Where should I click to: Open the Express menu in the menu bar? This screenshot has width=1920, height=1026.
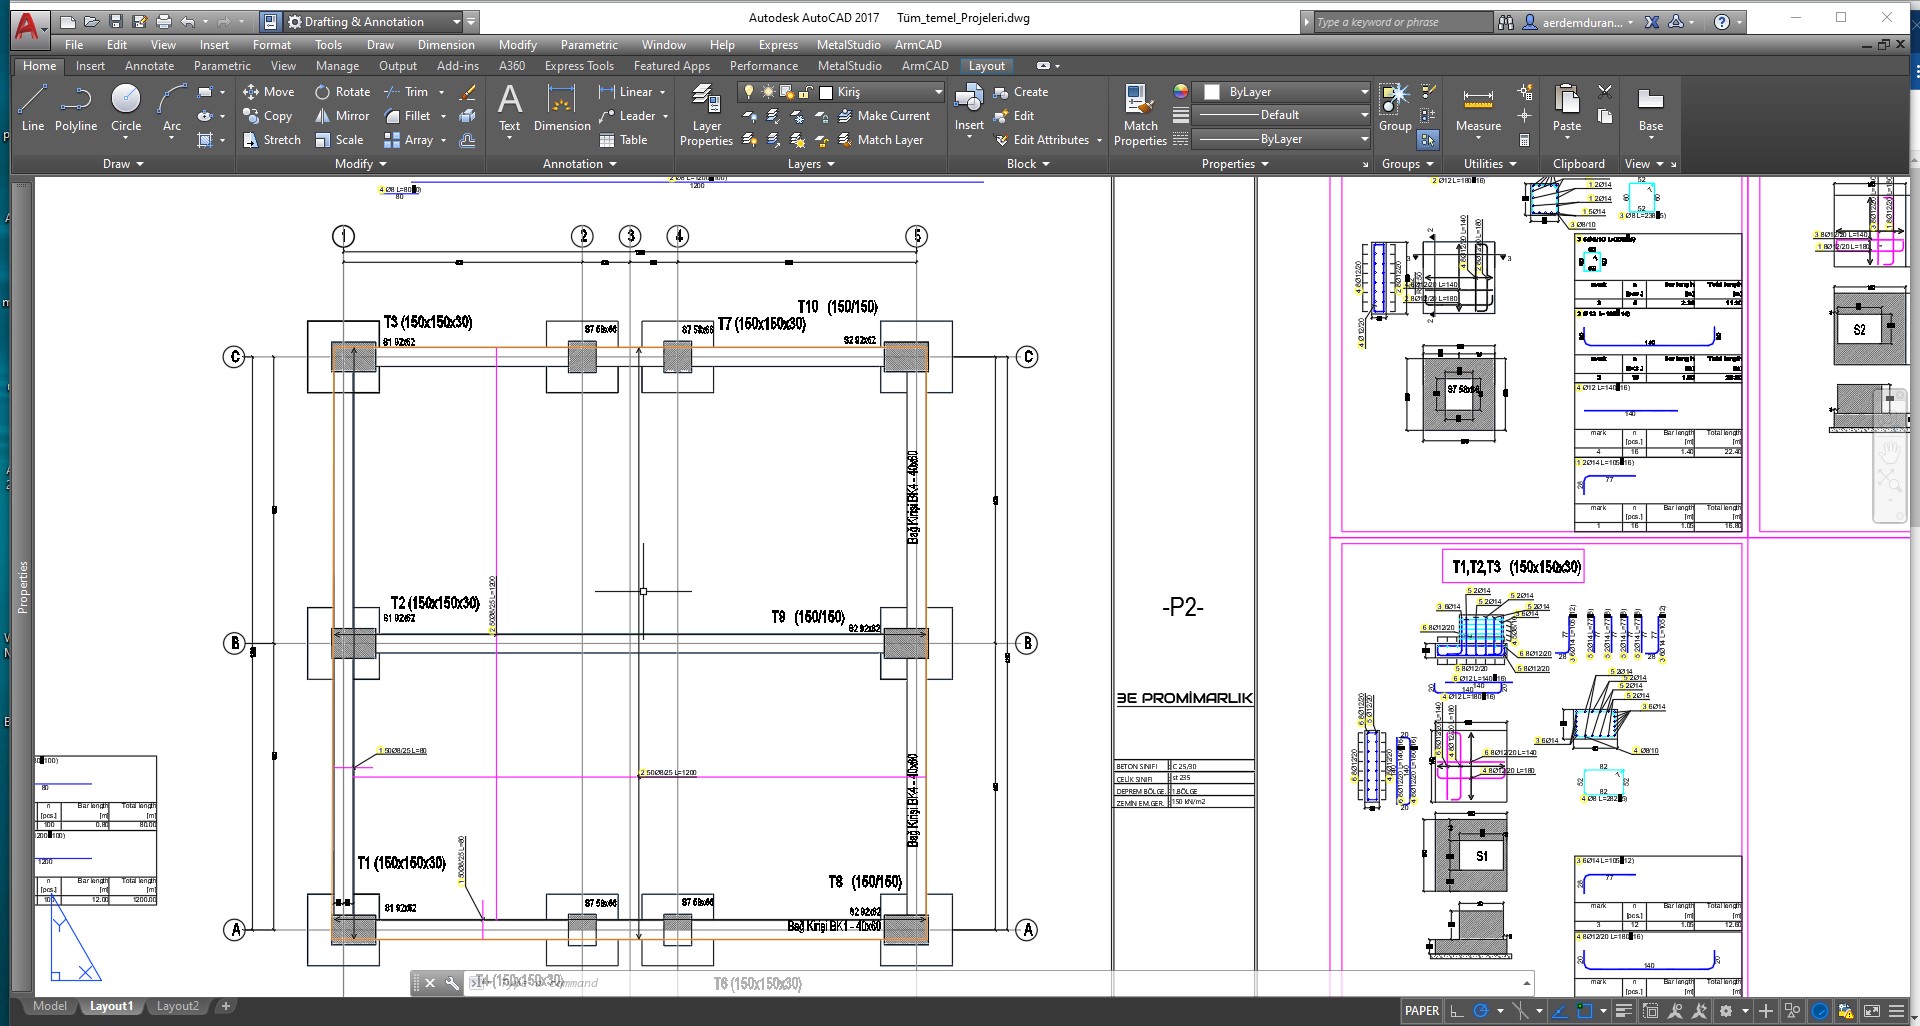(777, 45)
